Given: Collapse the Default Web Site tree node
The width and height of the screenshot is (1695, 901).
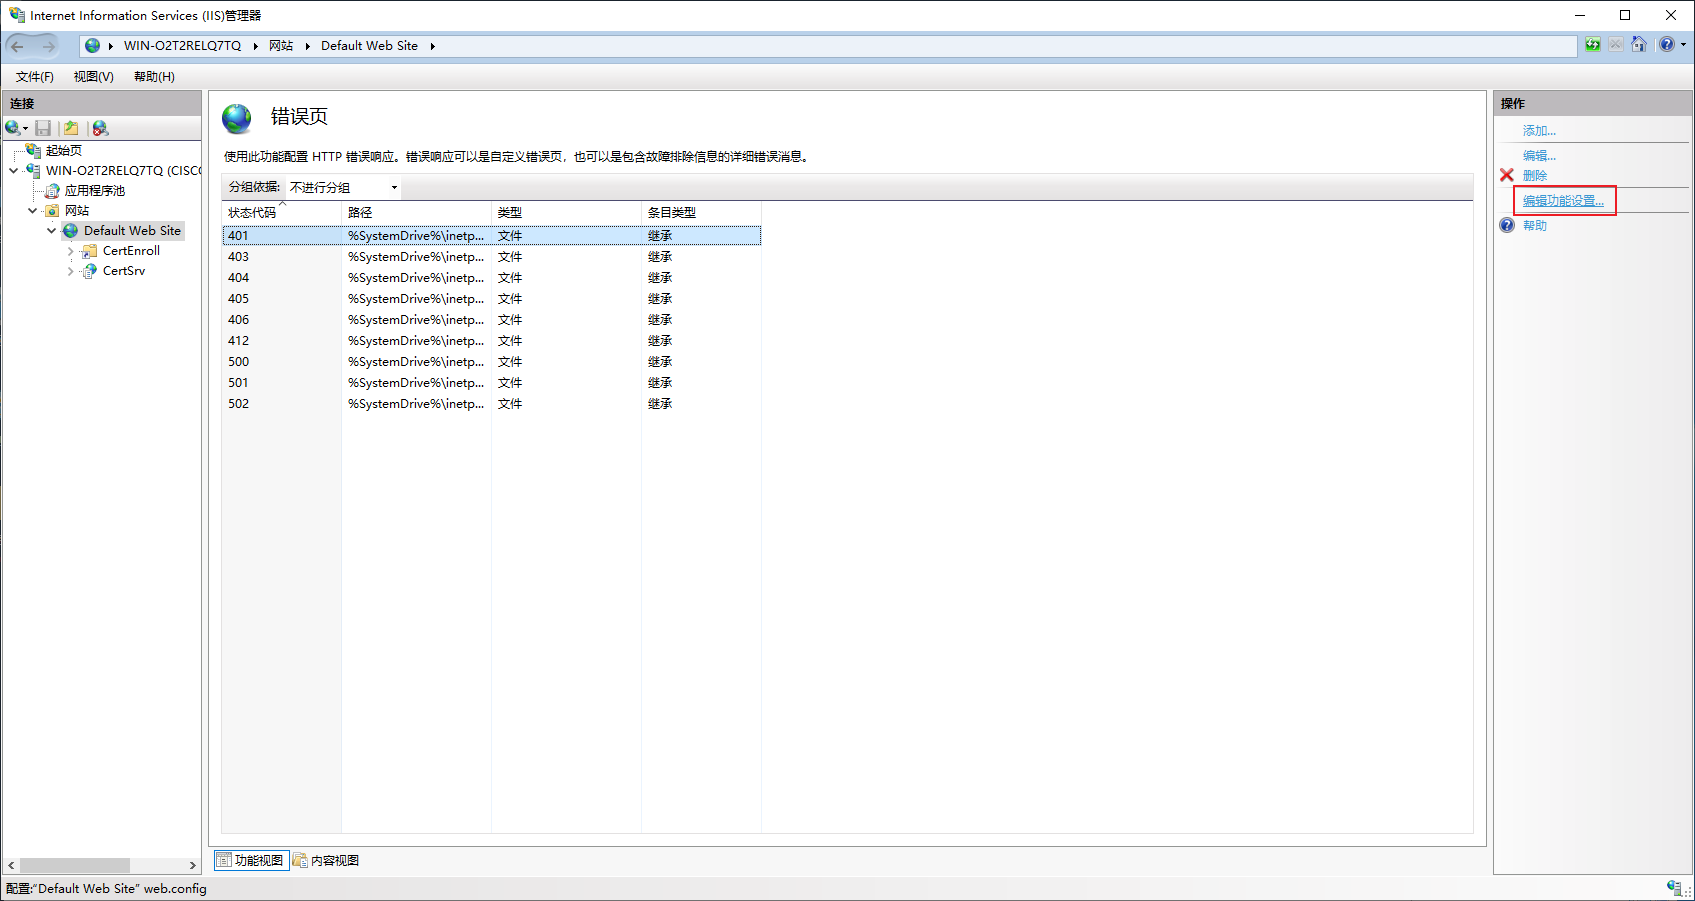Looking at the screenshot, I should coord(52,231).
